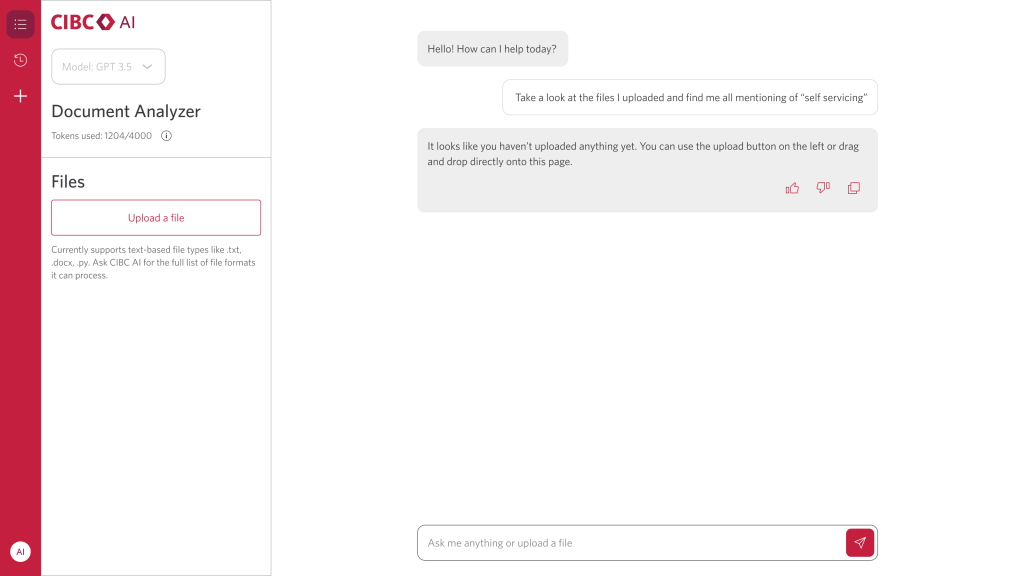This screenshot has width=1024, height=576.
Task: Give thumbs down to the response
Action: pos(823,188)
